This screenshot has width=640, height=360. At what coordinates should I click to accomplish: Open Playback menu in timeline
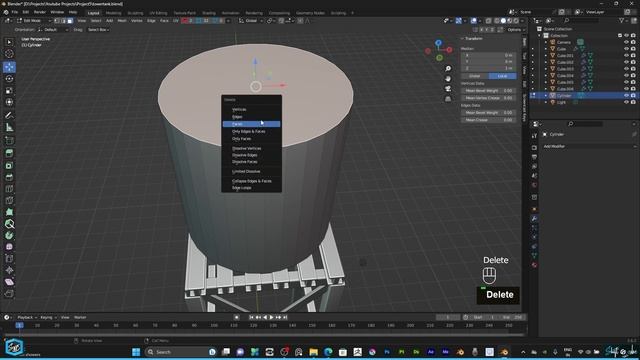pos(27,317)
